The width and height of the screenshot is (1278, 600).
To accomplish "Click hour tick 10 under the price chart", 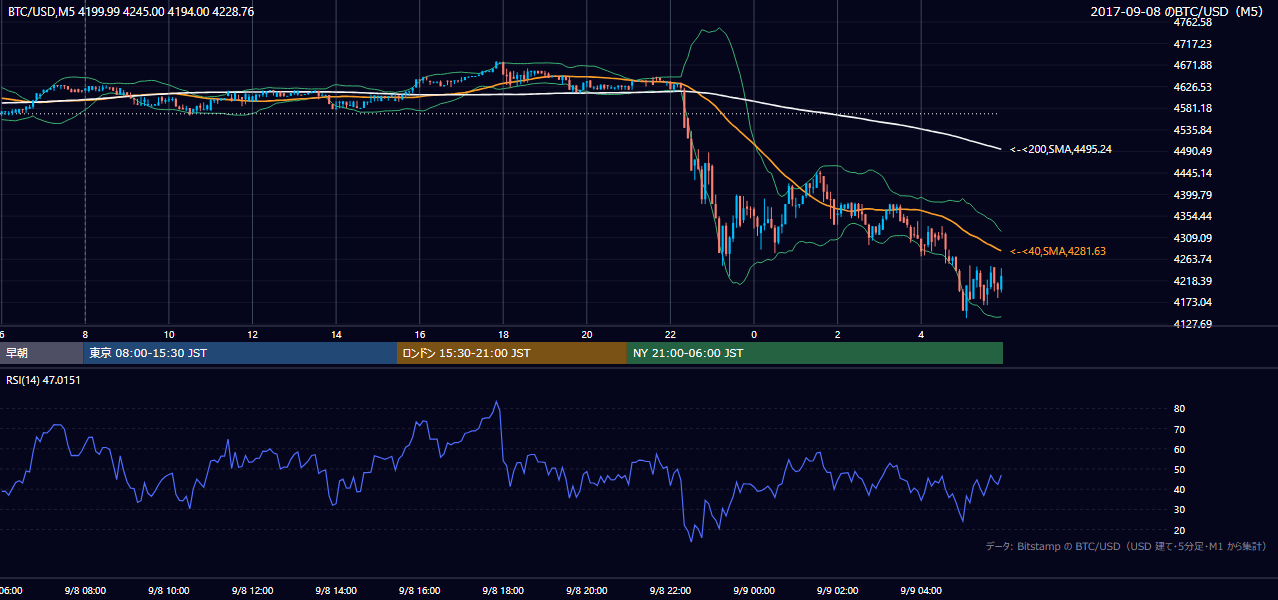I will [x=170, y=334].
